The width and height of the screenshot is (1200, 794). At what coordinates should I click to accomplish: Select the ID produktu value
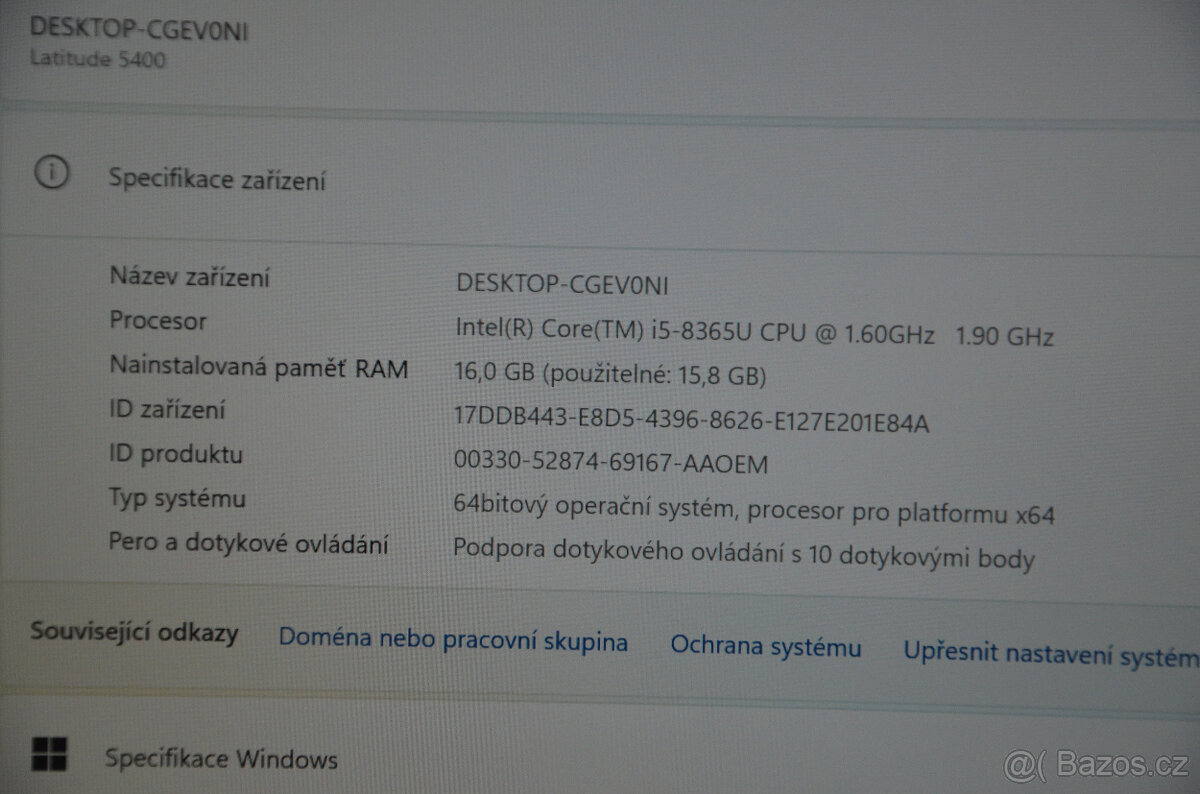pos(610,464)
